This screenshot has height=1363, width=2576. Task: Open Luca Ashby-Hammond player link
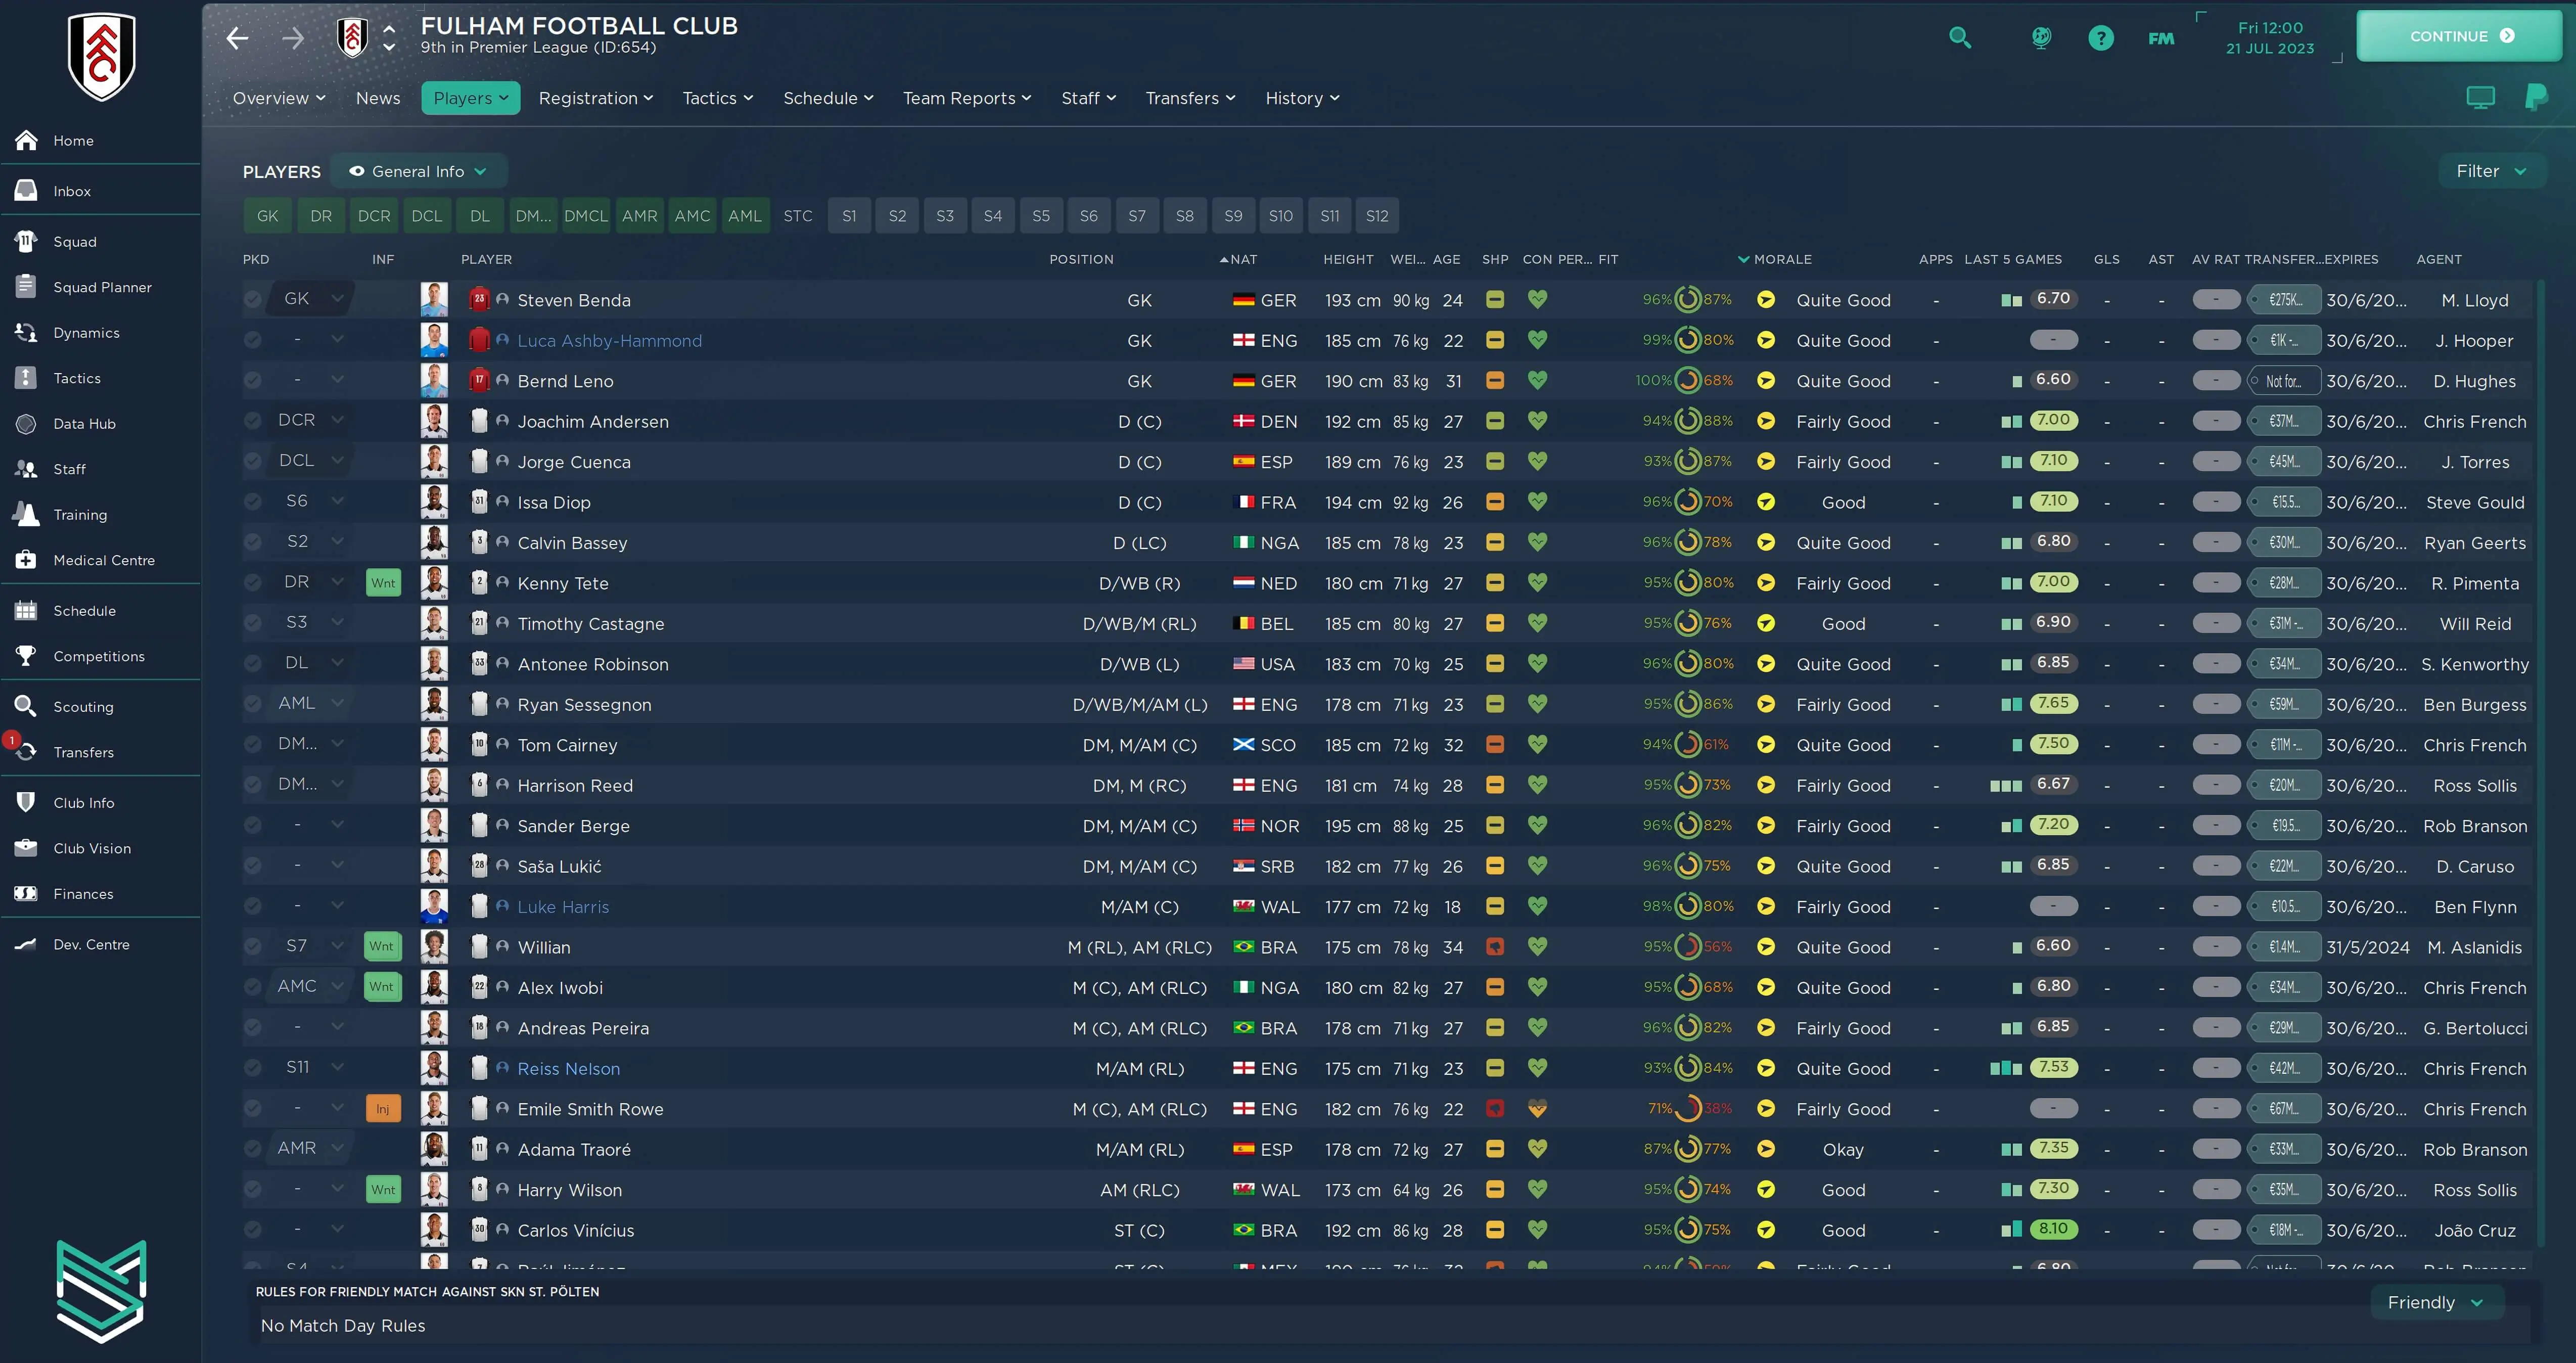click(x=609, y=340)
